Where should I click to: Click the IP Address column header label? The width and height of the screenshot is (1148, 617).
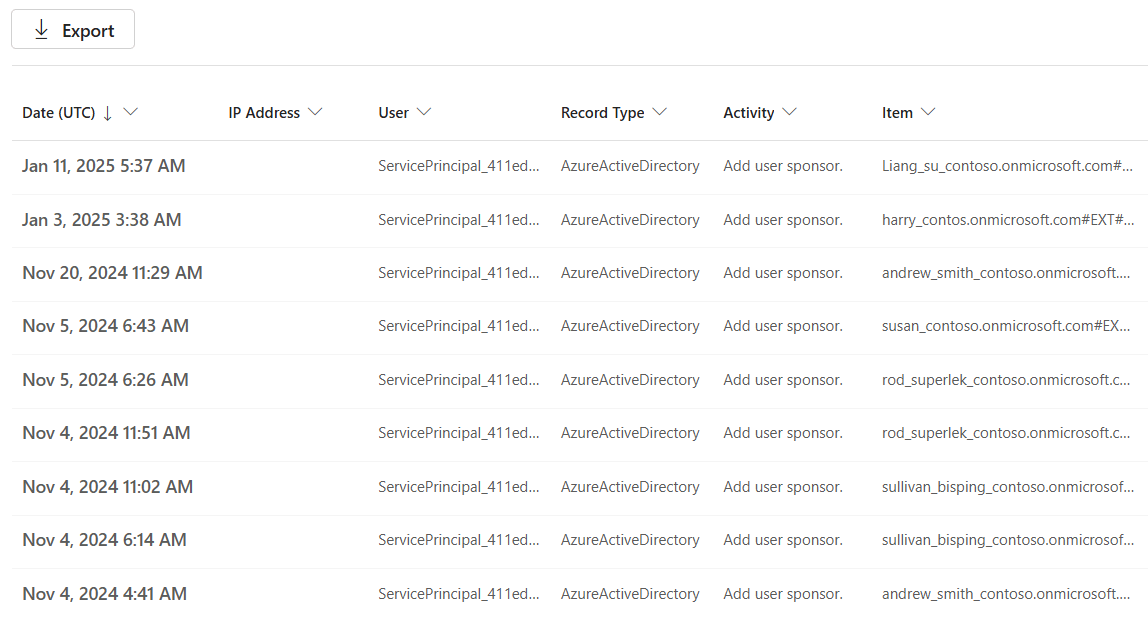point(263,112)
